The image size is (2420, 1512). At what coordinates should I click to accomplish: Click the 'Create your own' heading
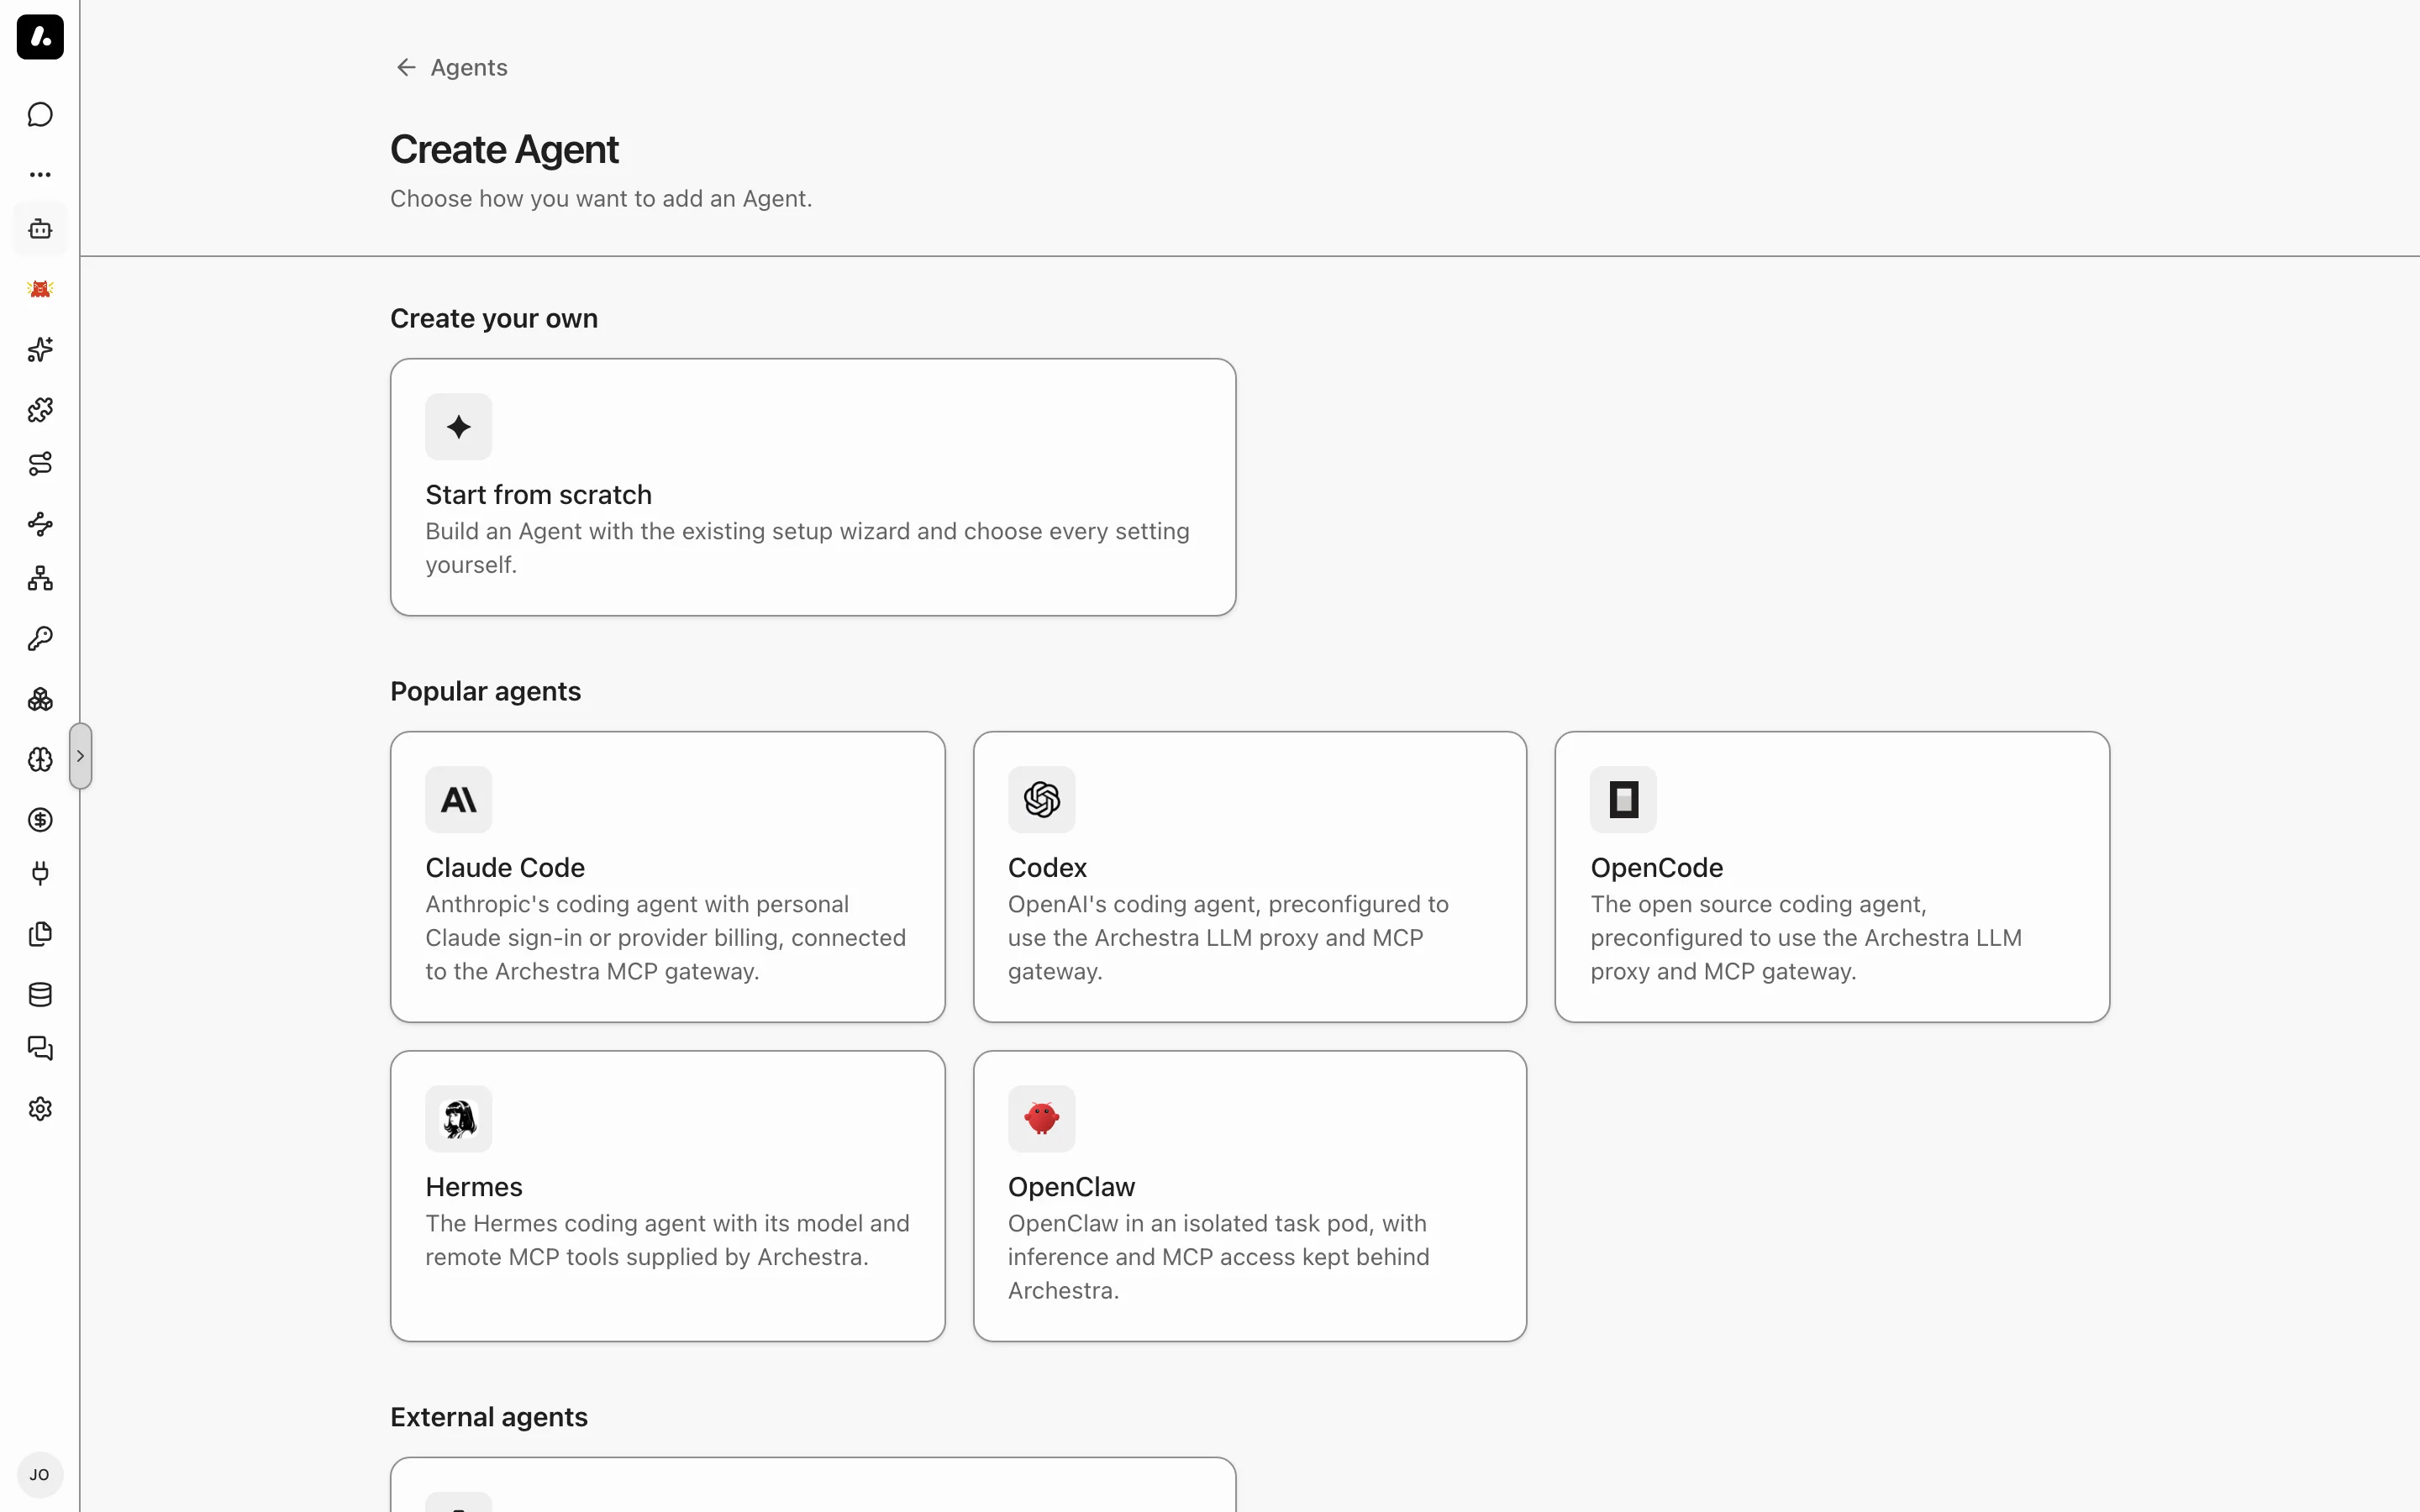click(494, 318)
